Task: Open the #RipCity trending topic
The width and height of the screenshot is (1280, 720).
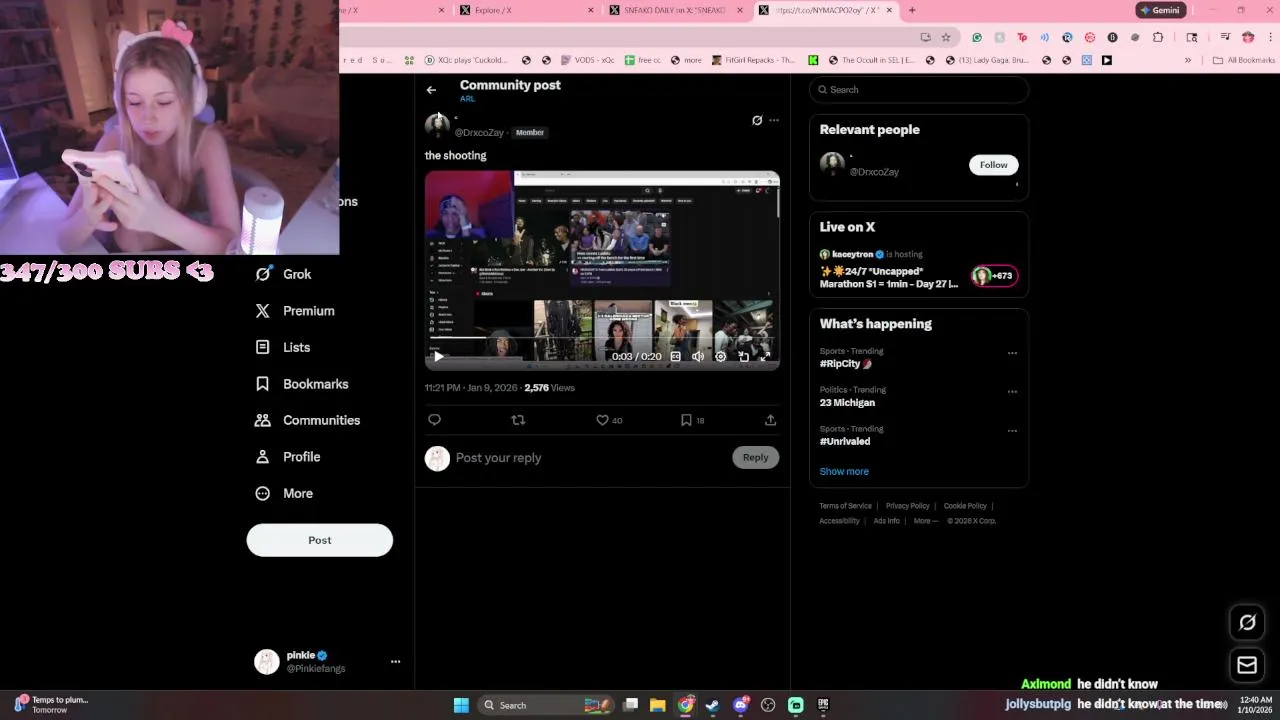Action: click(845, 364)
